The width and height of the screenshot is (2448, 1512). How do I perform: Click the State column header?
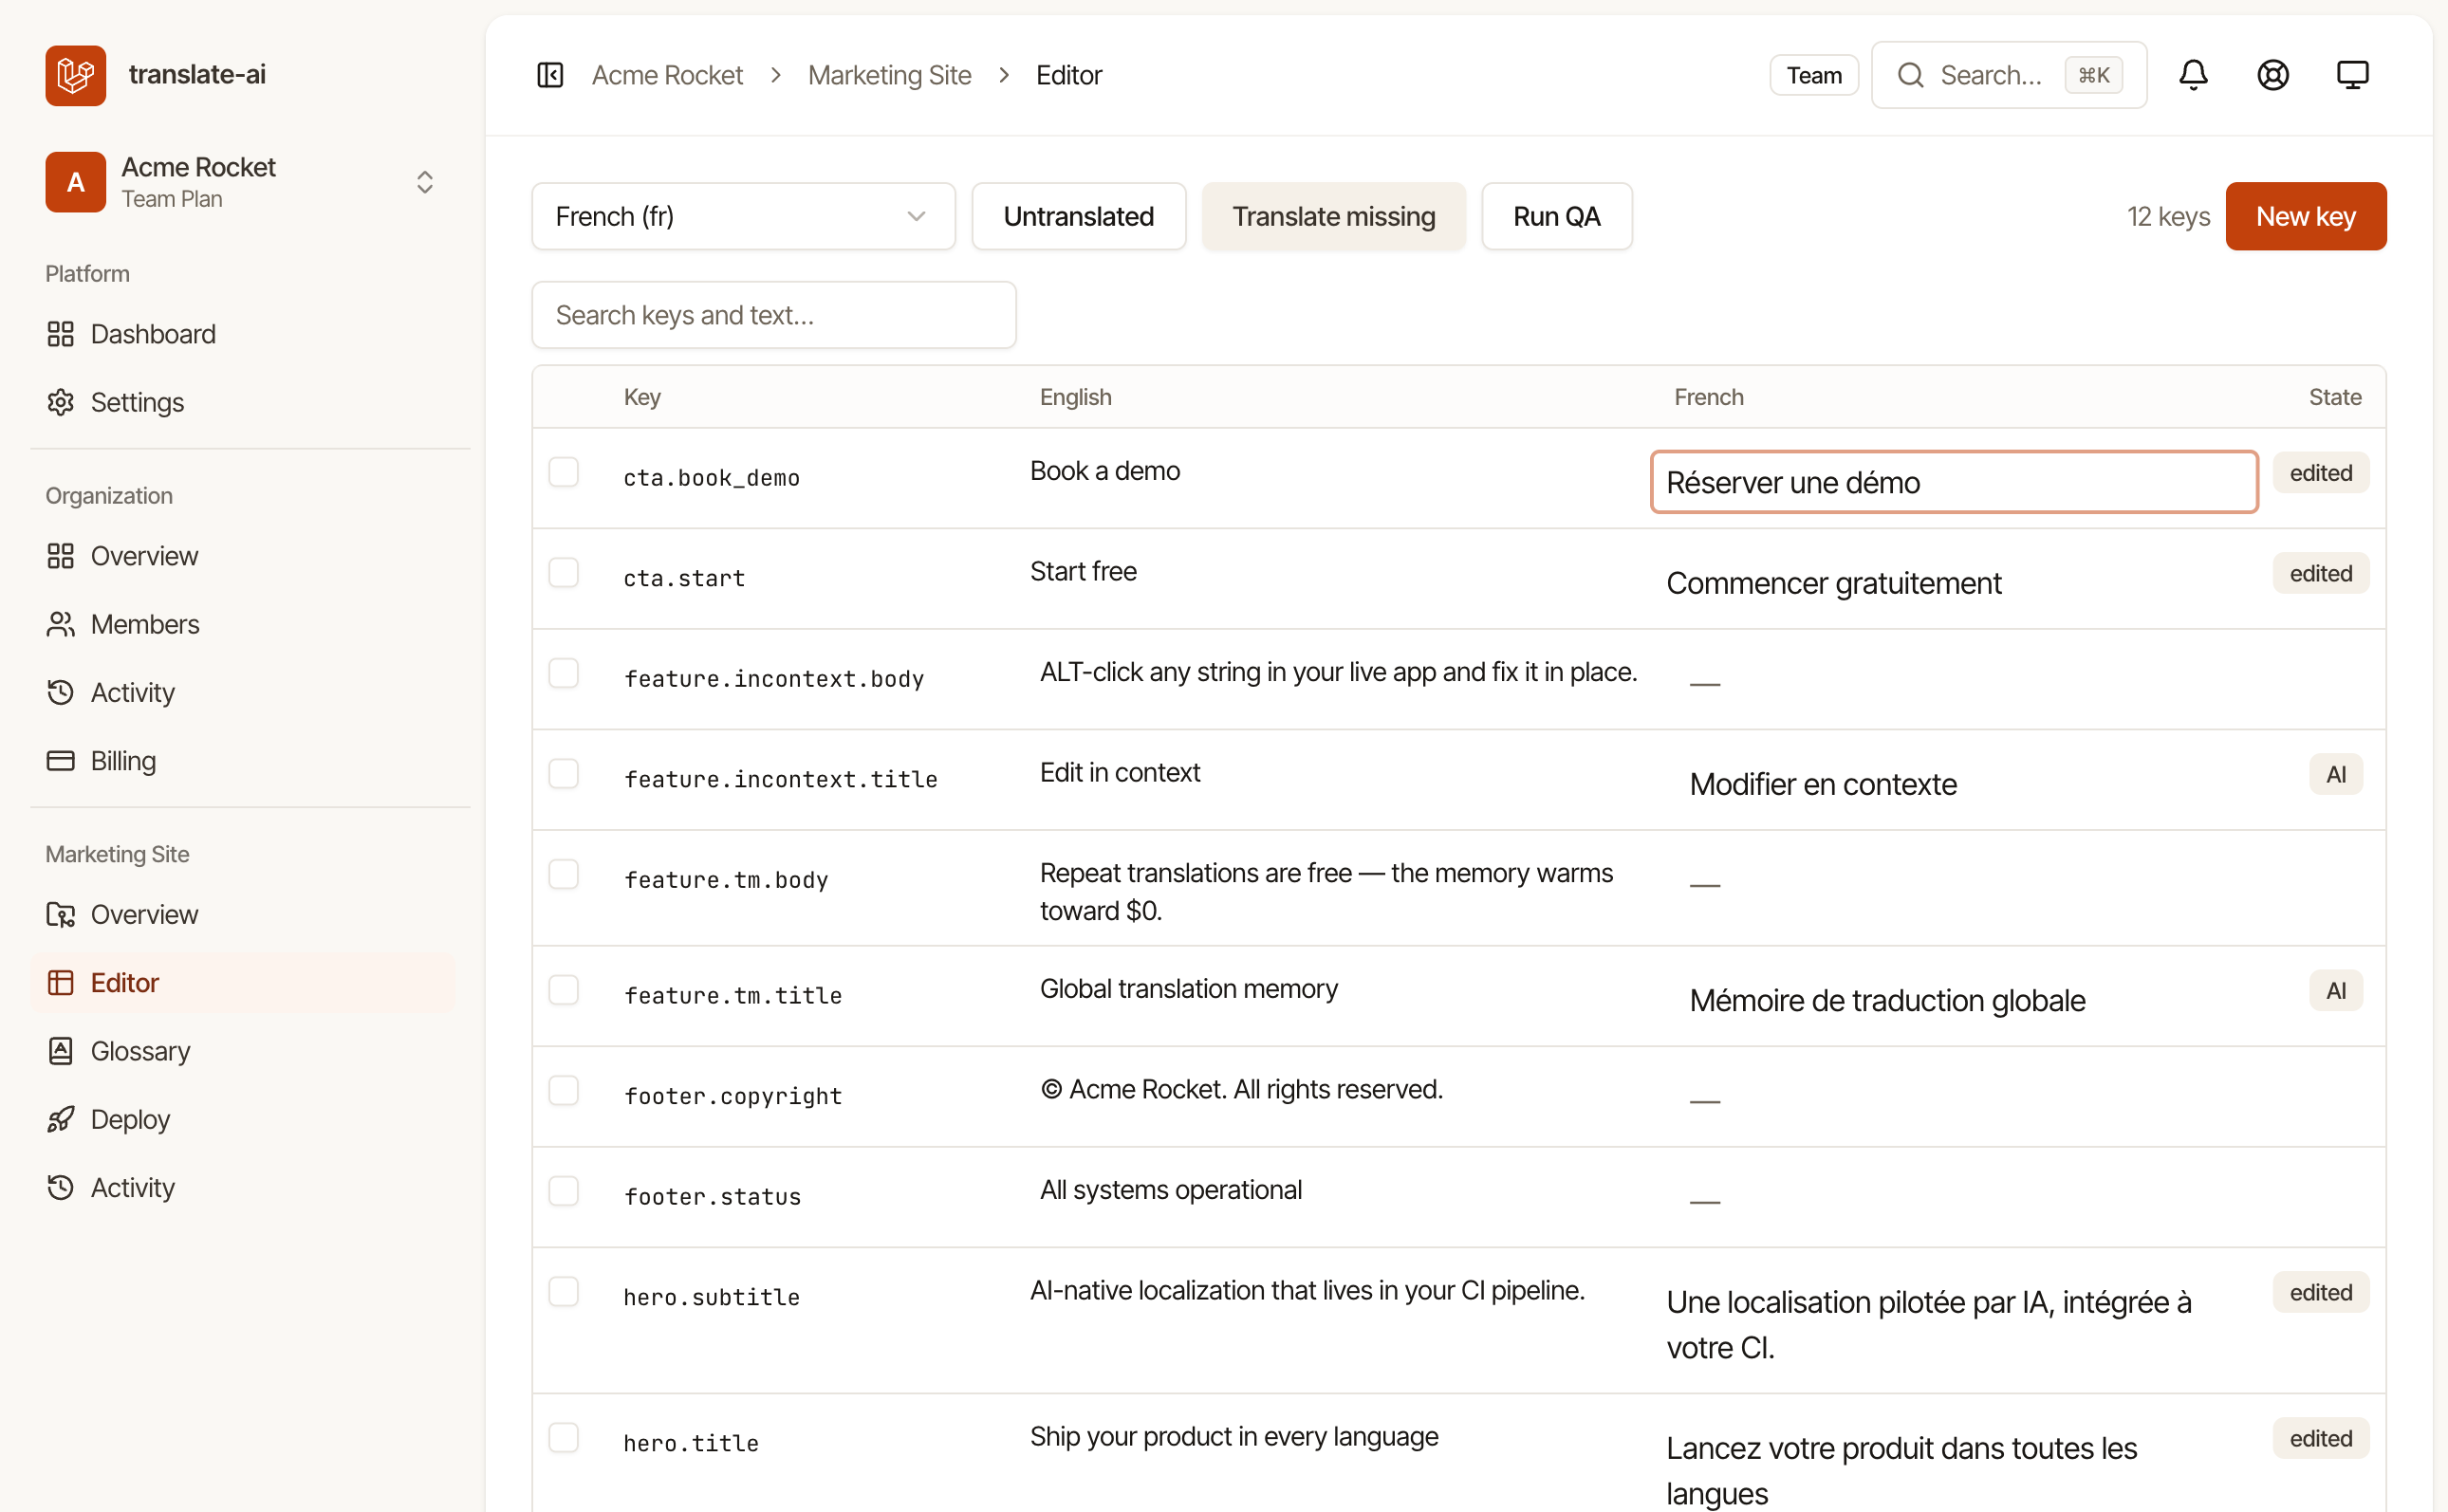(2334, 397)
